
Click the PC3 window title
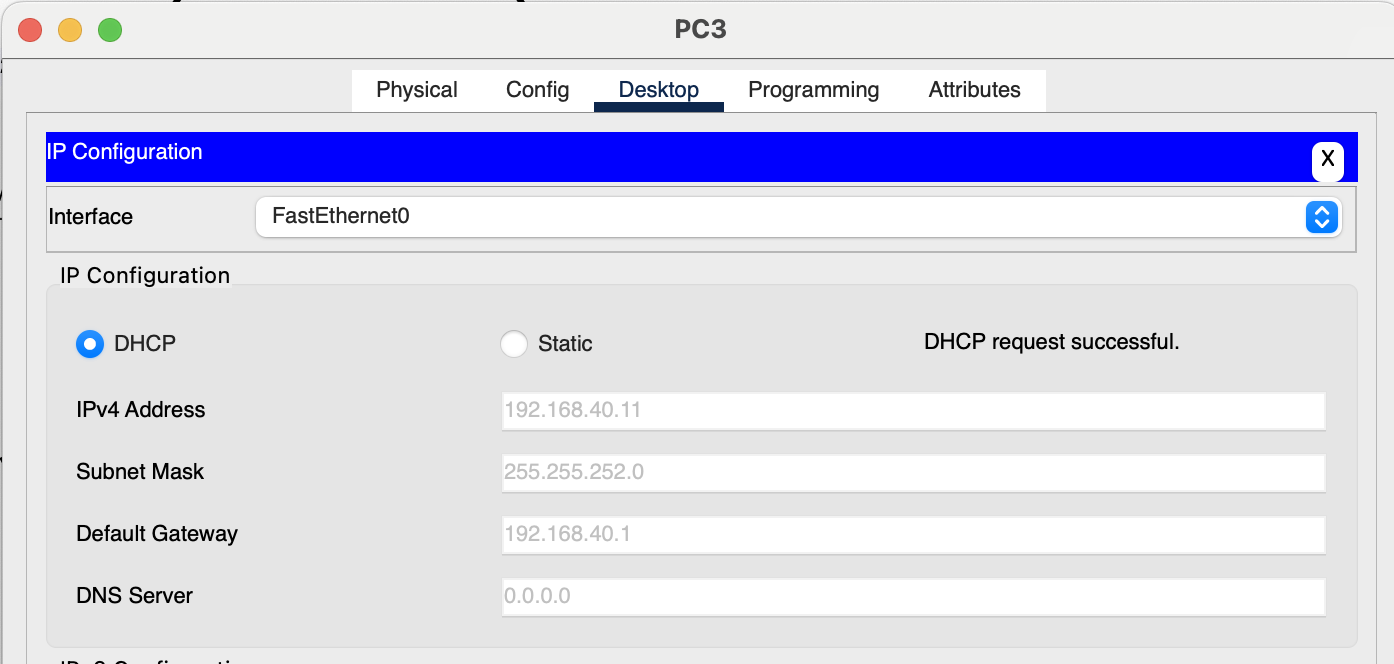700,30
